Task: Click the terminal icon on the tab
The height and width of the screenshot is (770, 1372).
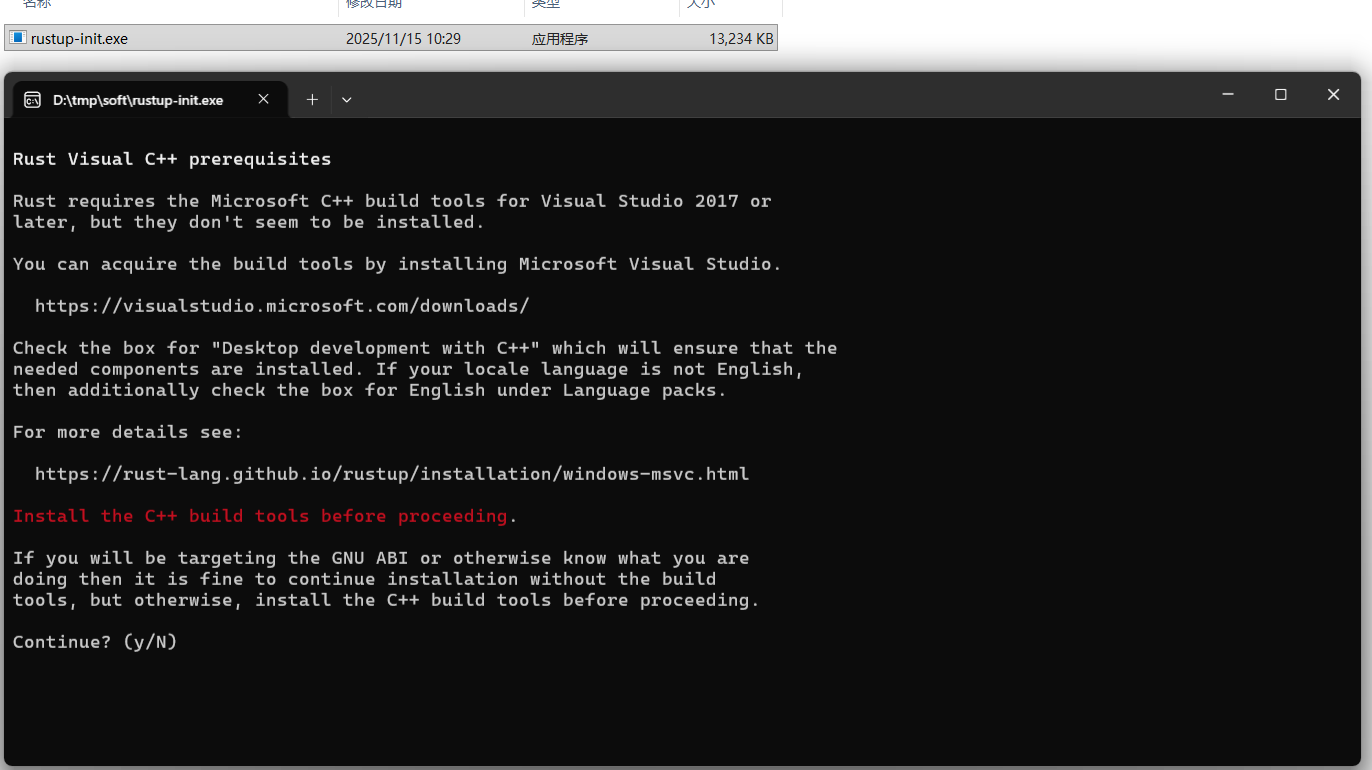Action: (x=32, y=100)
